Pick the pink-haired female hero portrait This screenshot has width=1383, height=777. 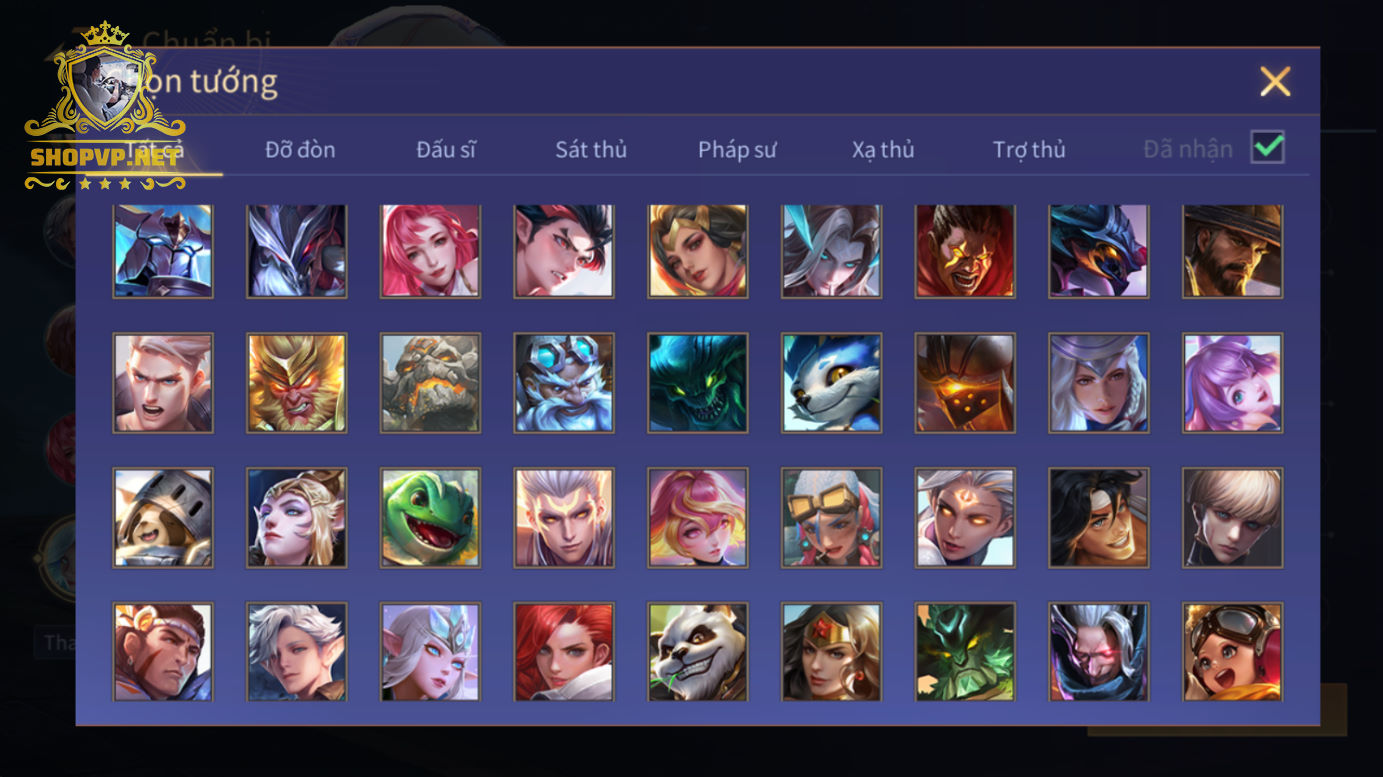pos(430,251)
